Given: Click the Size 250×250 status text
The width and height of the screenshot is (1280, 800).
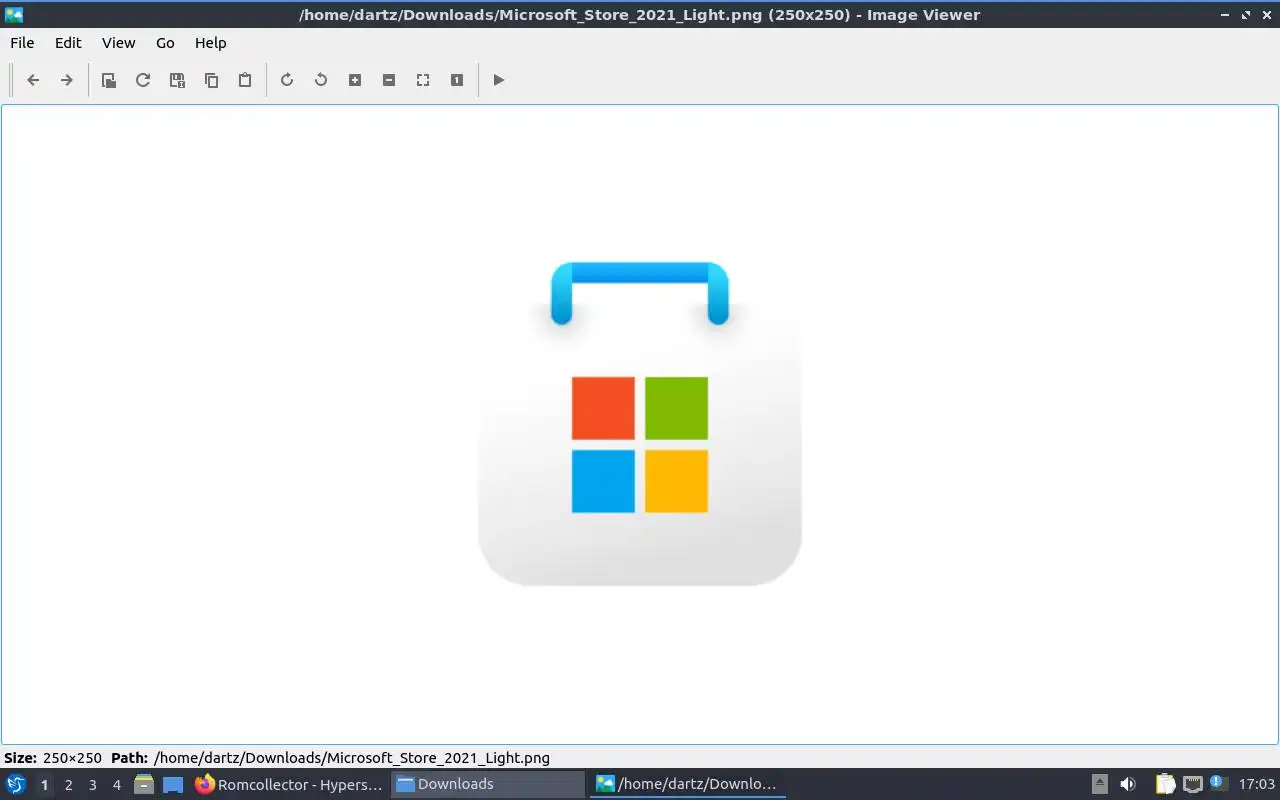Looking at the screenshot, I should [53, 758].
